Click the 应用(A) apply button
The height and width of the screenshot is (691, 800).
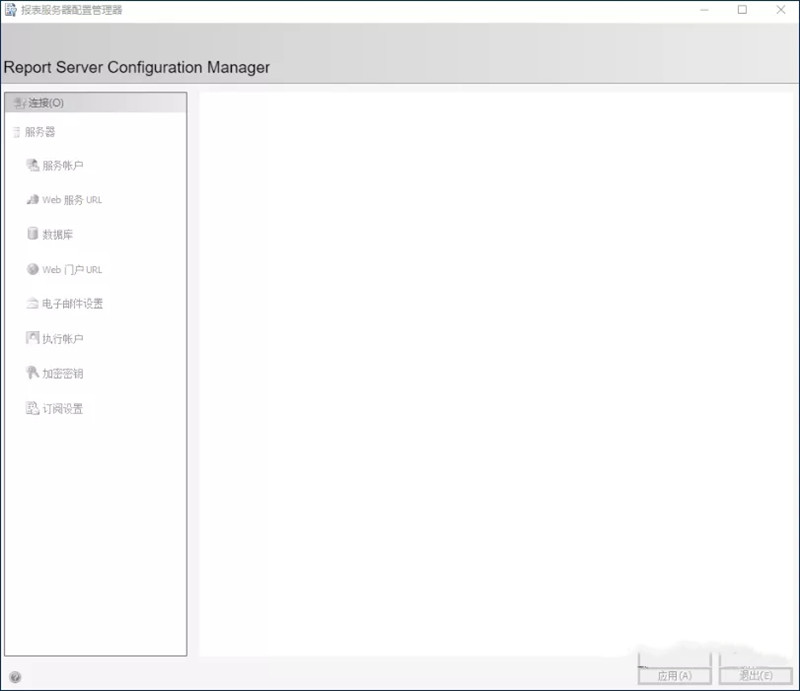674,676
